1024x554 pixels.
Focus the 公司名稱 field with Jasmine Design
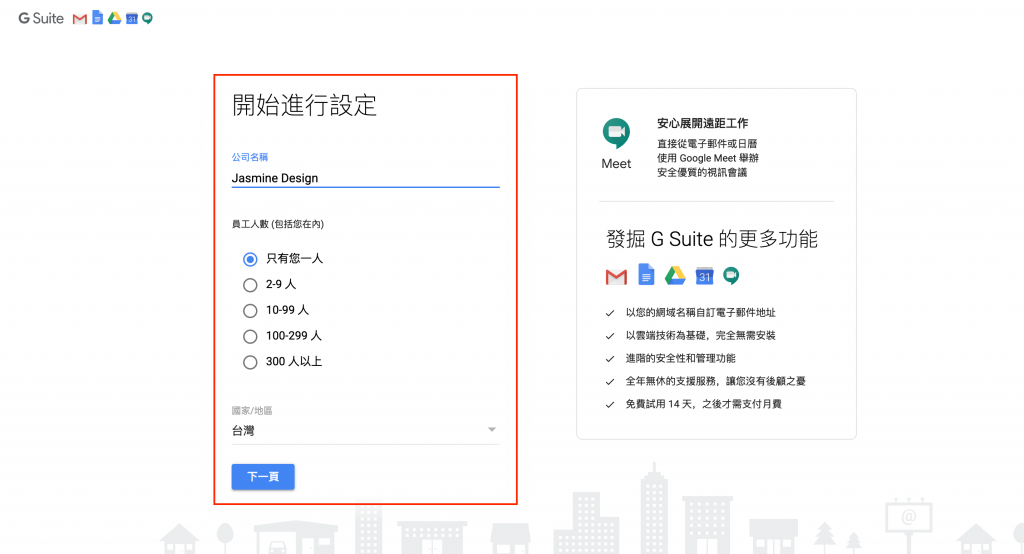tap(365, 178)
